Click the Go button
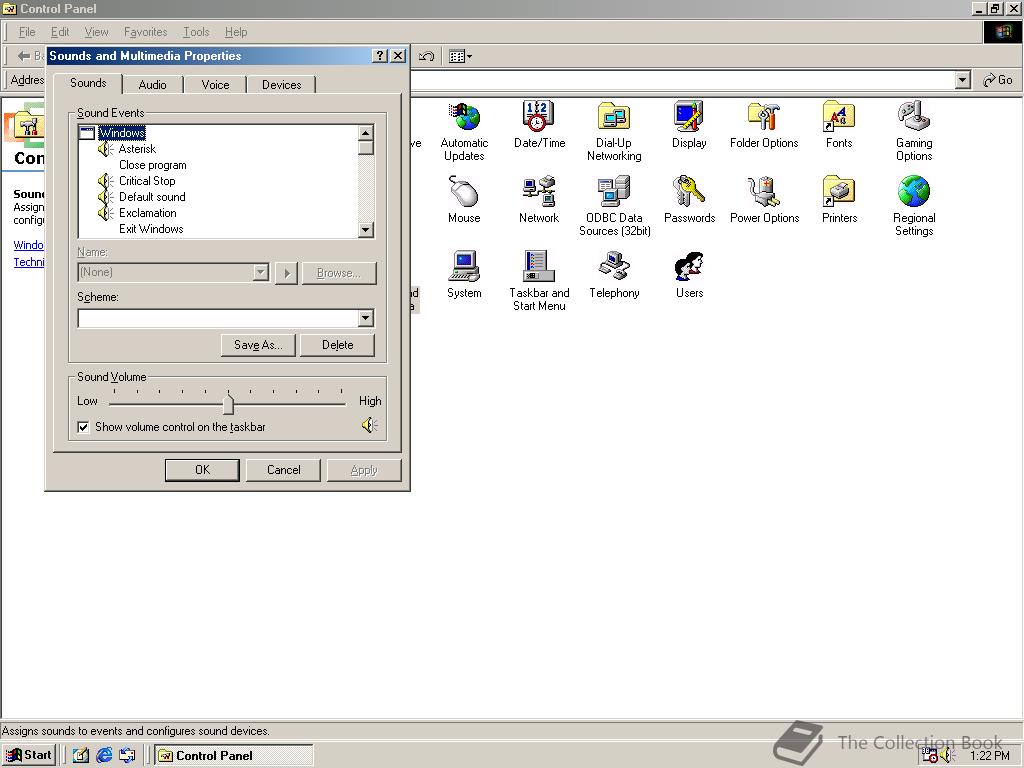 click(998, 80)
